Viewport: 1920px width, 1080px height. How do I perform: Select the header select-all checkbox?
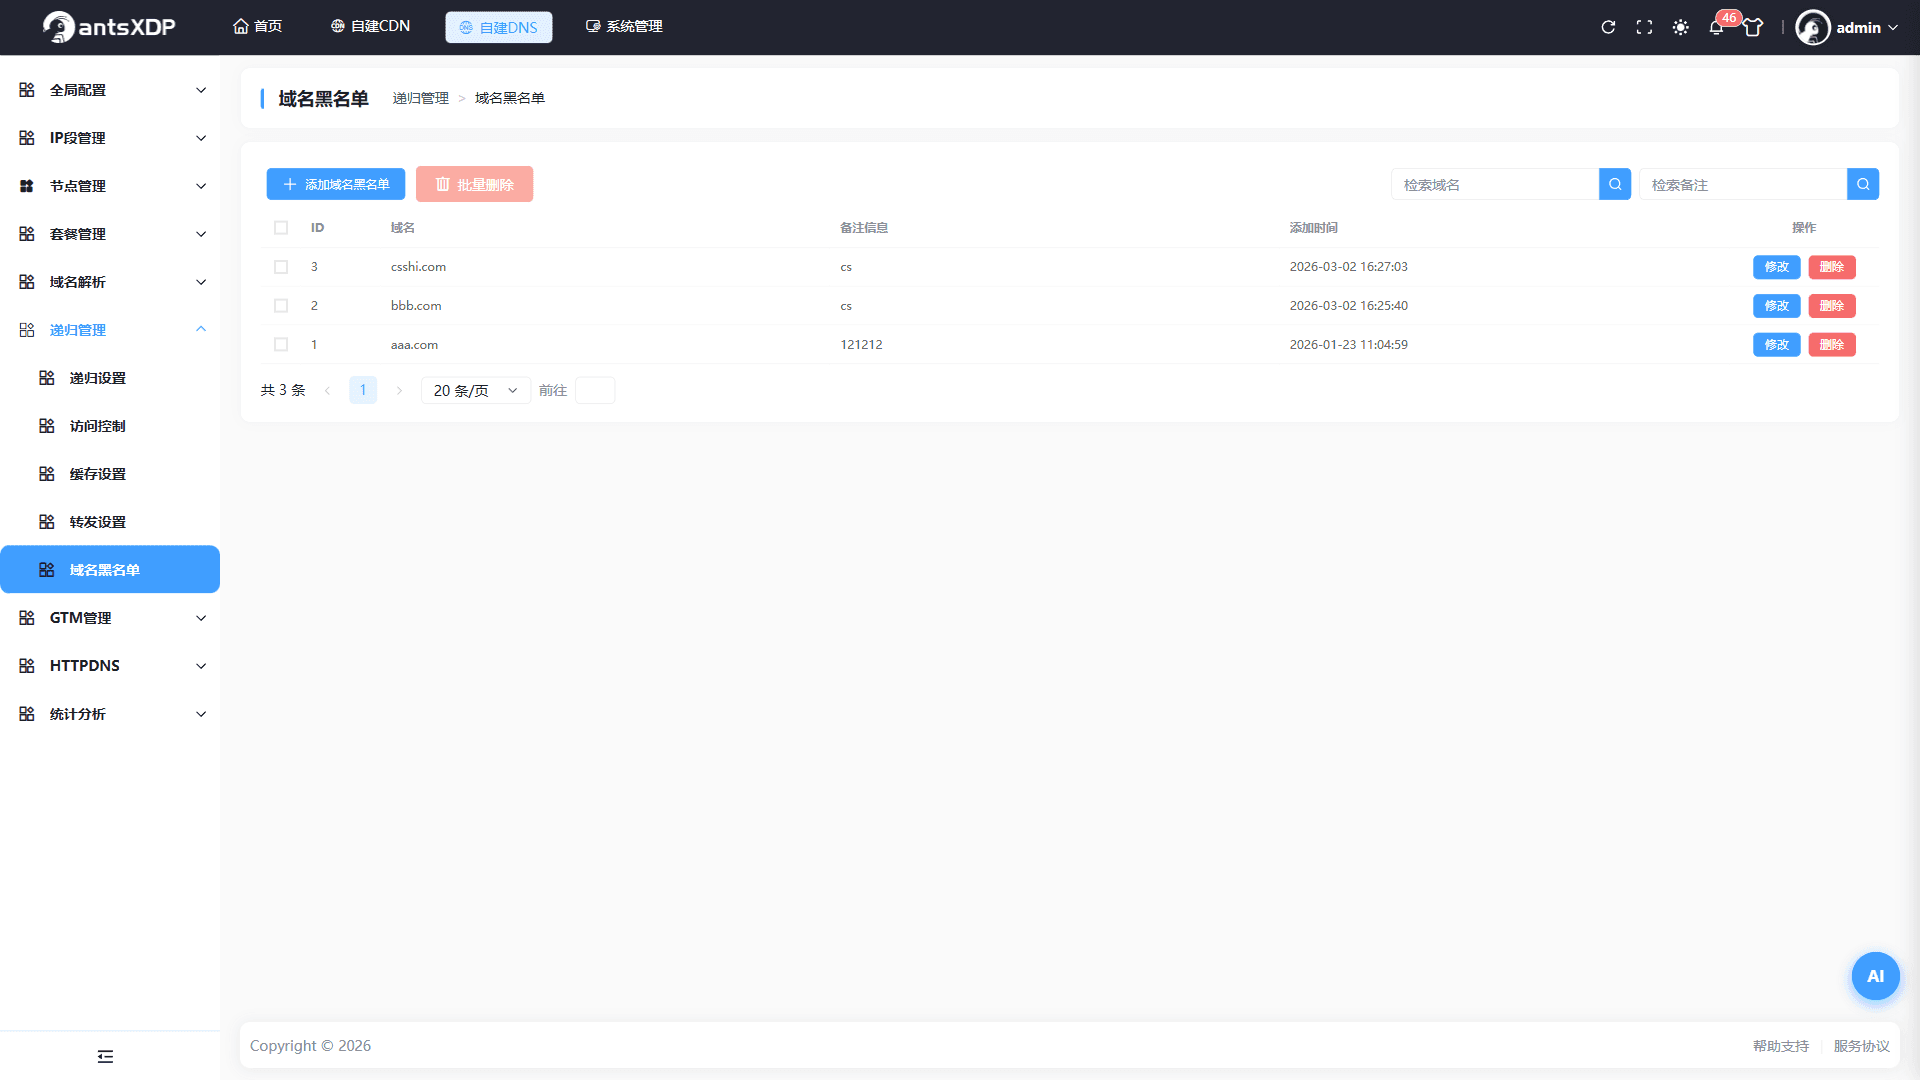point(281,228)
